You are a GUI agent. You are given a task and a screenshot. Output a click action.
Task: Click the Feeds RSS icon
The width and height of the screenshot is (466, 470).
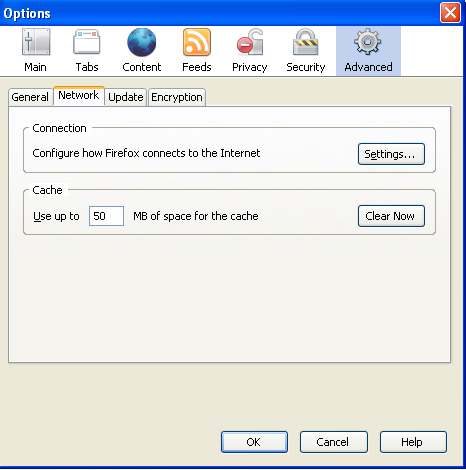point(197,42)
